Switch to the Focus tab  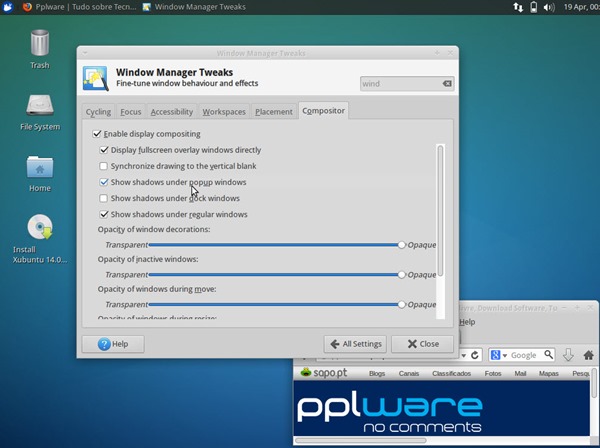[131, 112]
